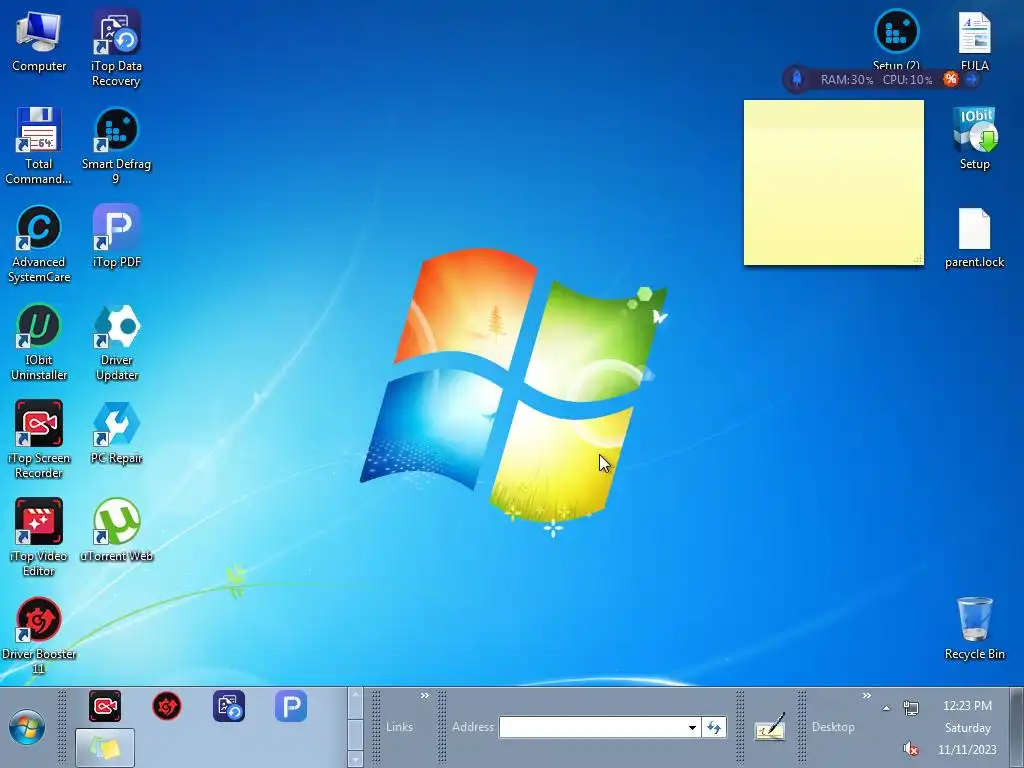
Task: Click the Address toolbar input field
Action: coord(592,727)
